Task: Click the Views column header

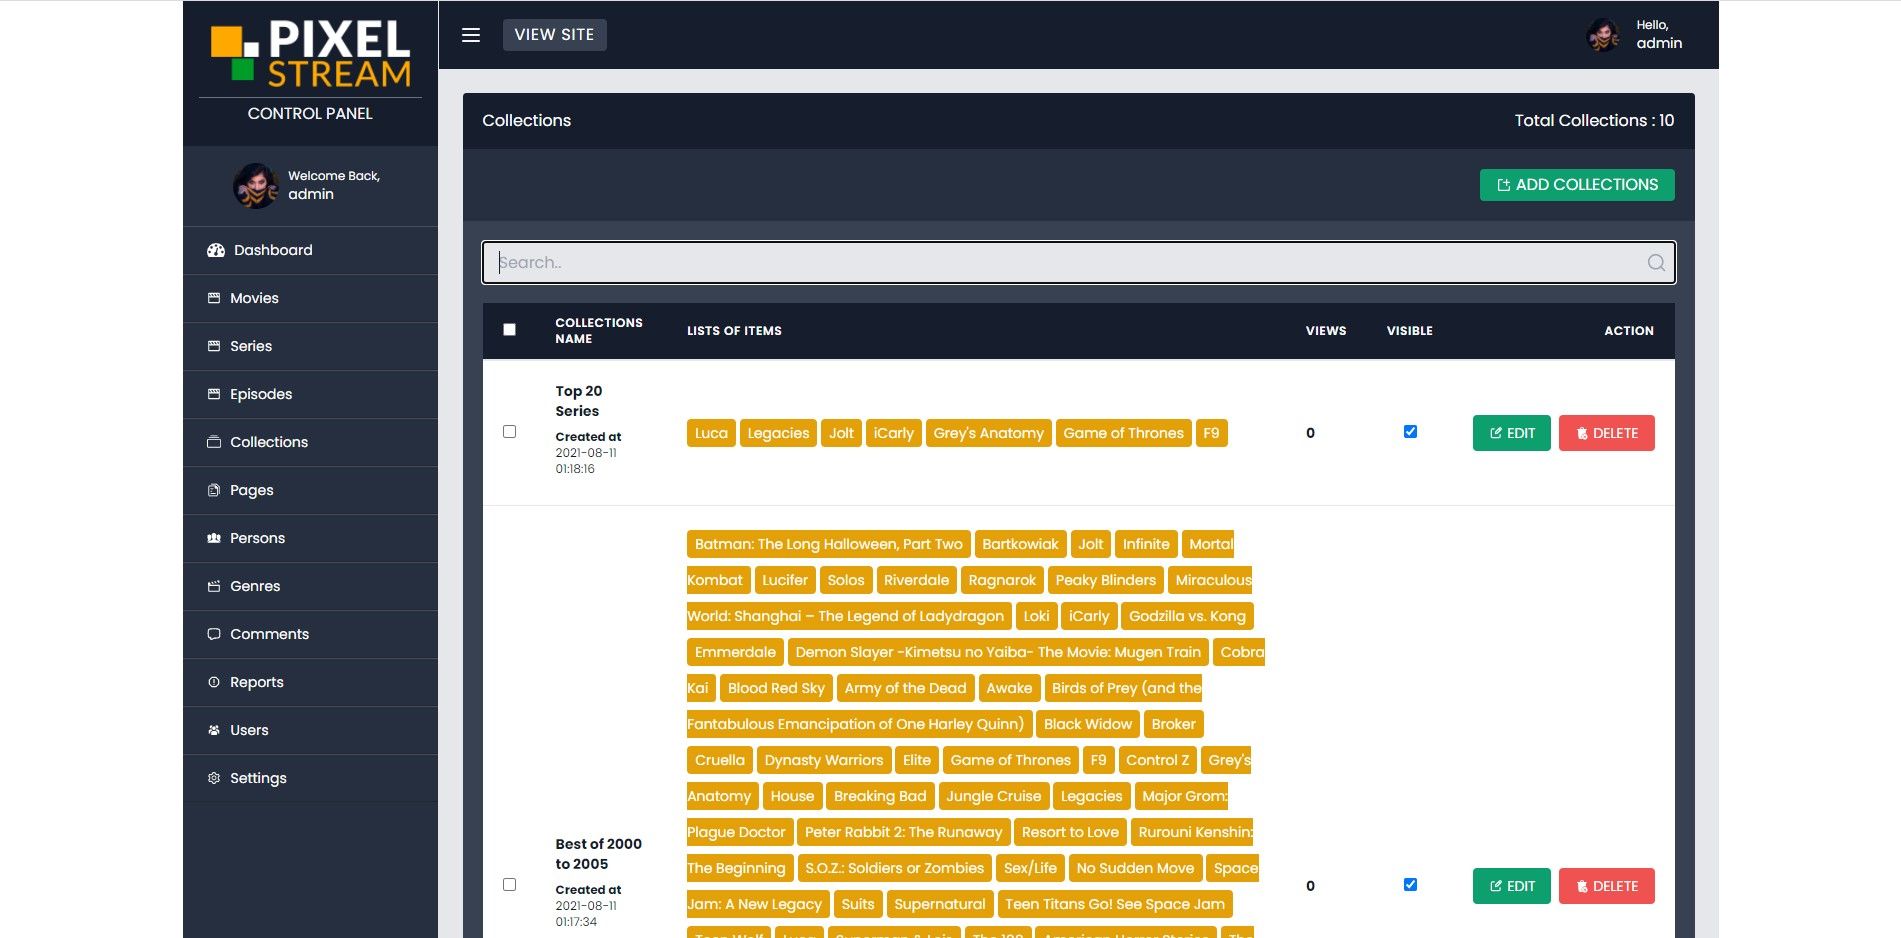Action: click(x=1326, y=331)
